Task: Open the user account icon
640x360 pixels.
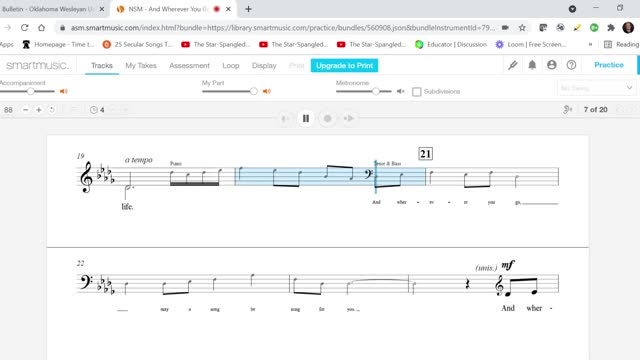Action: 552,65
